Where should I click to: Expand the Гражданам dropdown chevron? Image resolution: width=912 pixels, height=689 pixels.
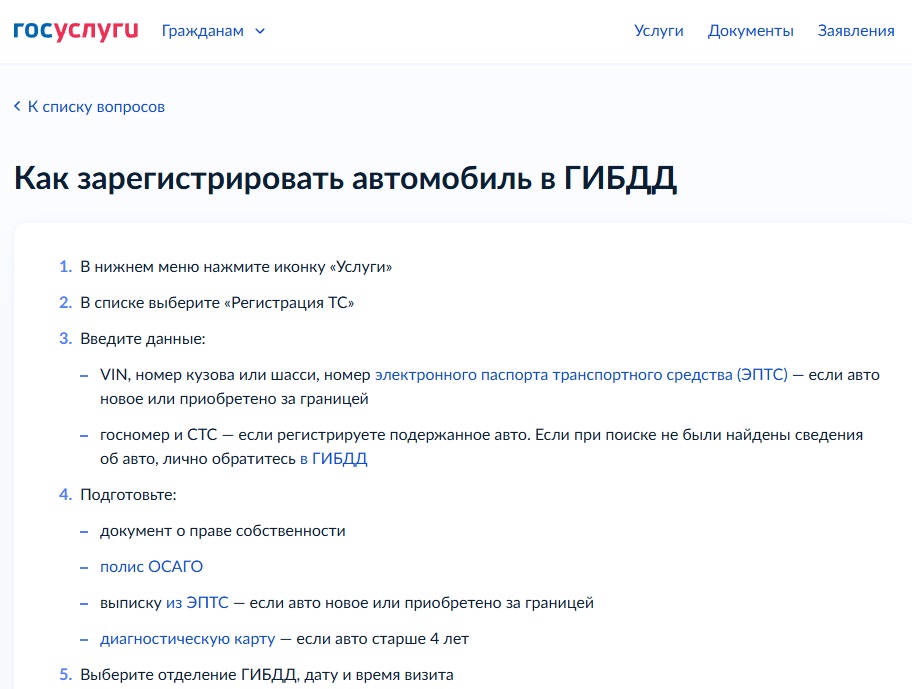[x=260, y=31]
